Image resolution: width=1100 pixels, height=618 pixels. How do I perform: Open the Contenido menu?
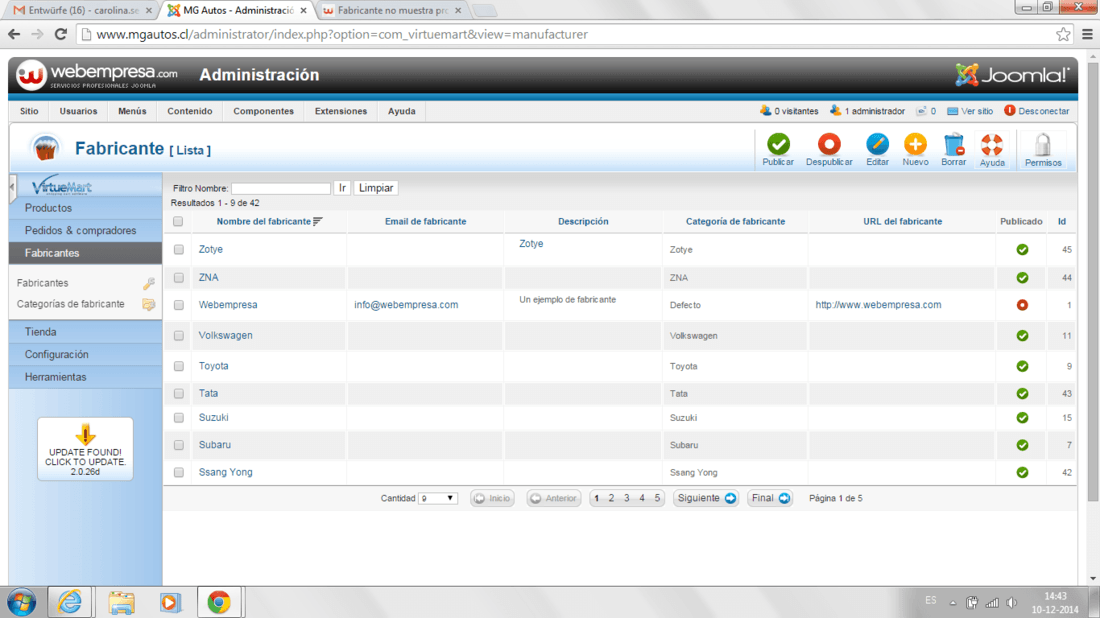click(x=189, y=111)
